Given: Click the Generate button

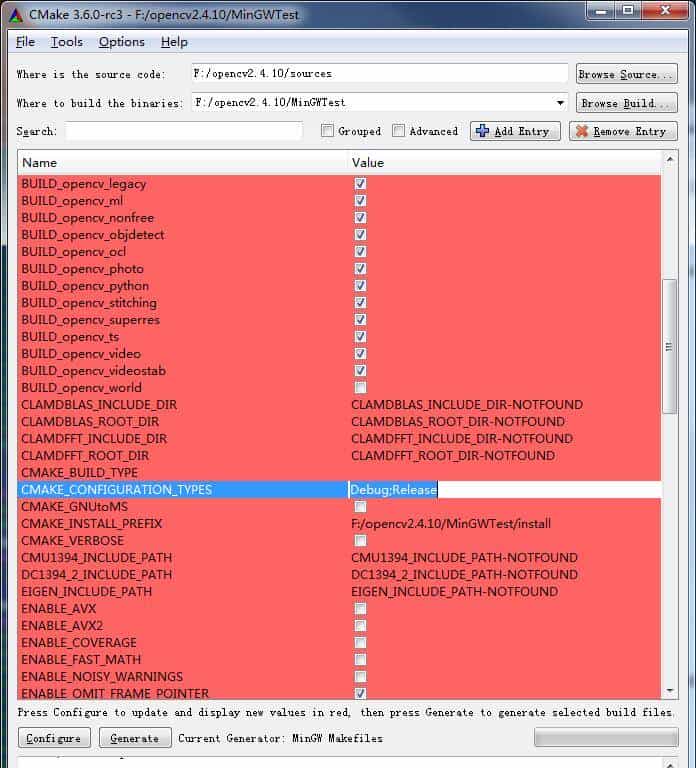Looking at the screenshot, I should pos(135,738).
